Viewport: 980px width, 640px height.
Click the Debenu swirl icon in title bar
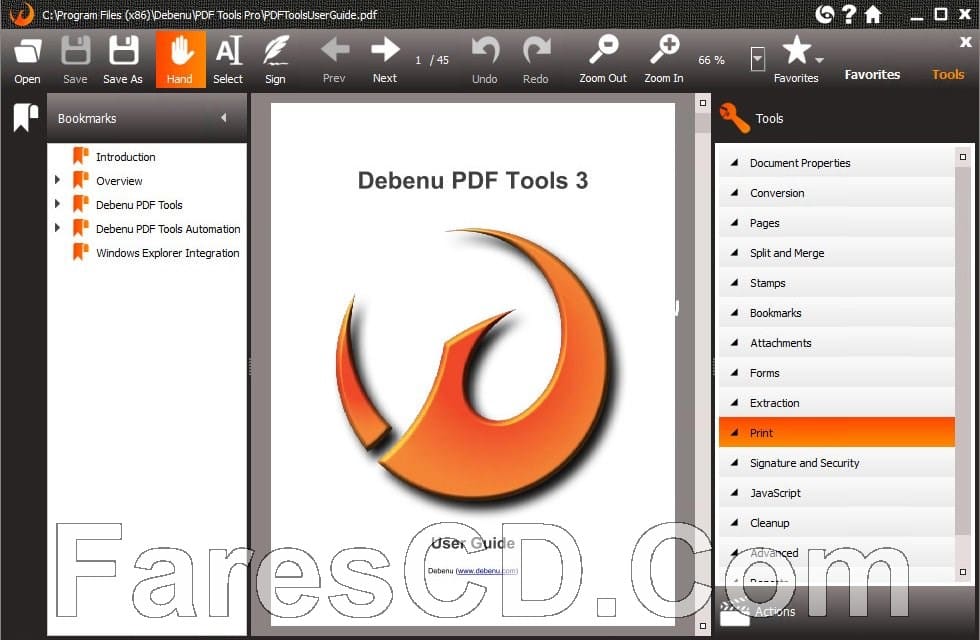(824, 14)
